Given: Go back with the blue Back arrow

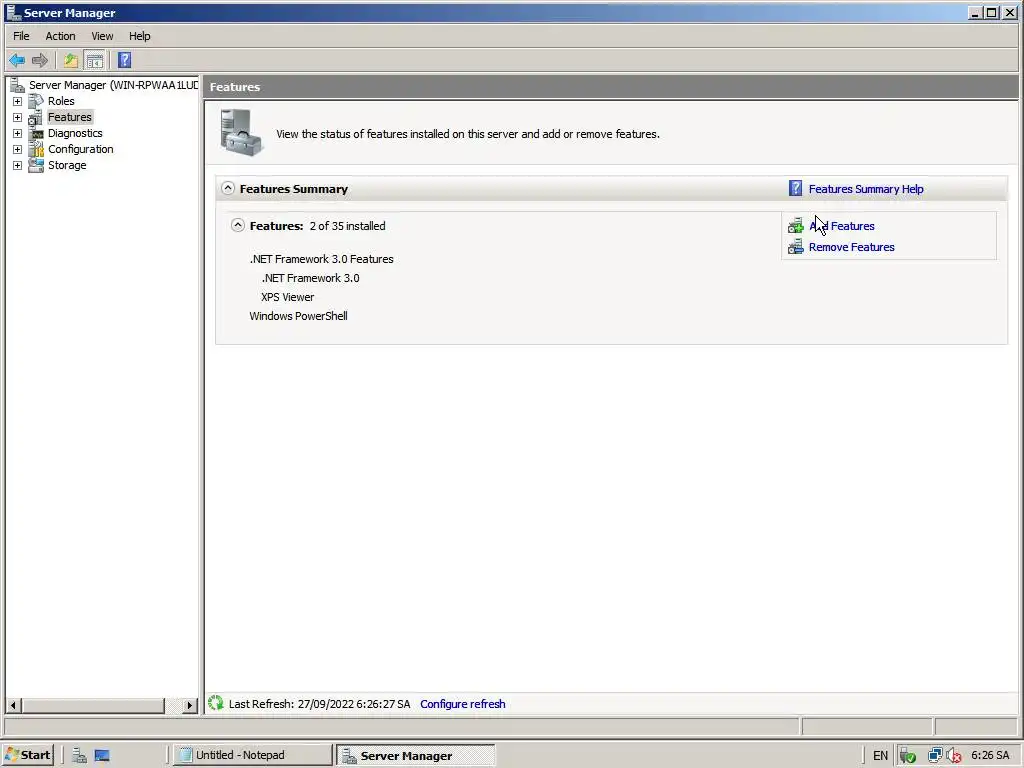Looking at the screenshot, I should coord(17,61).
